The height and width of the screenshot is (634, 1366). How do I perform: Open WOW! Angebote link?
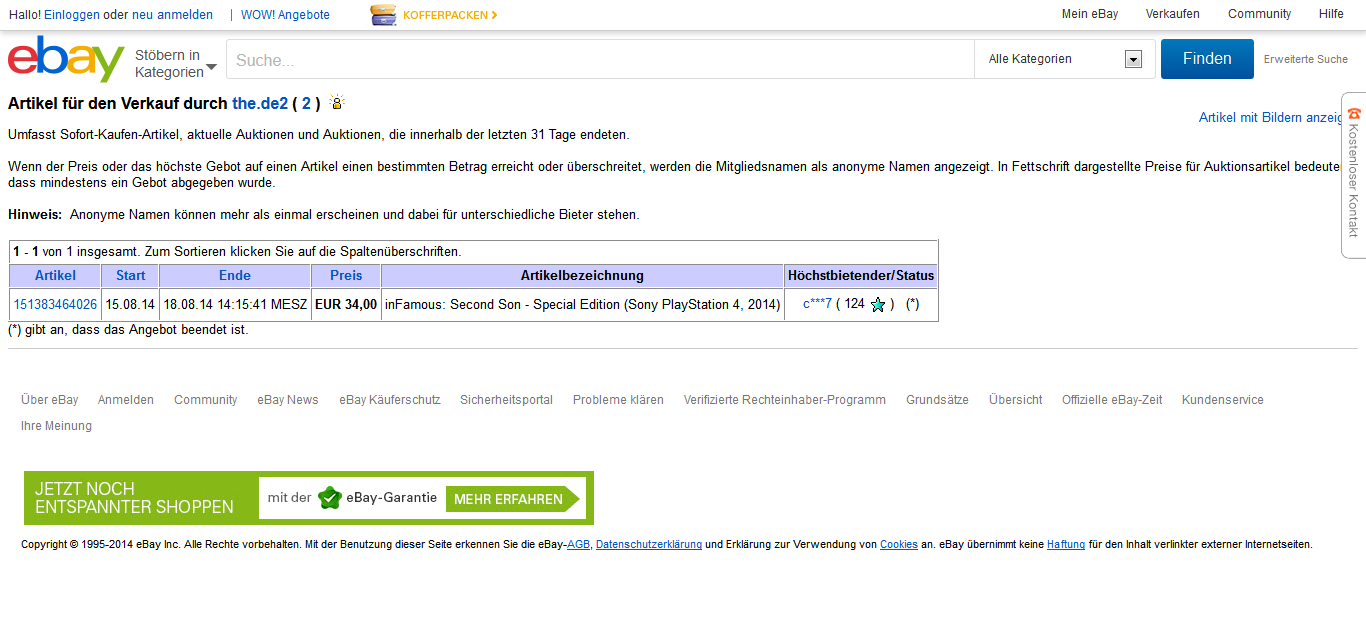[285, 15]
